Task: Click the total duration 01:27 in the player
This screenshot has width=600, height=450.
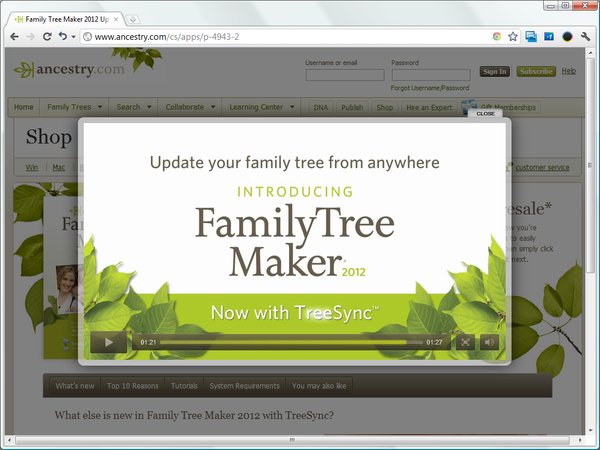Action: (434, 342)
